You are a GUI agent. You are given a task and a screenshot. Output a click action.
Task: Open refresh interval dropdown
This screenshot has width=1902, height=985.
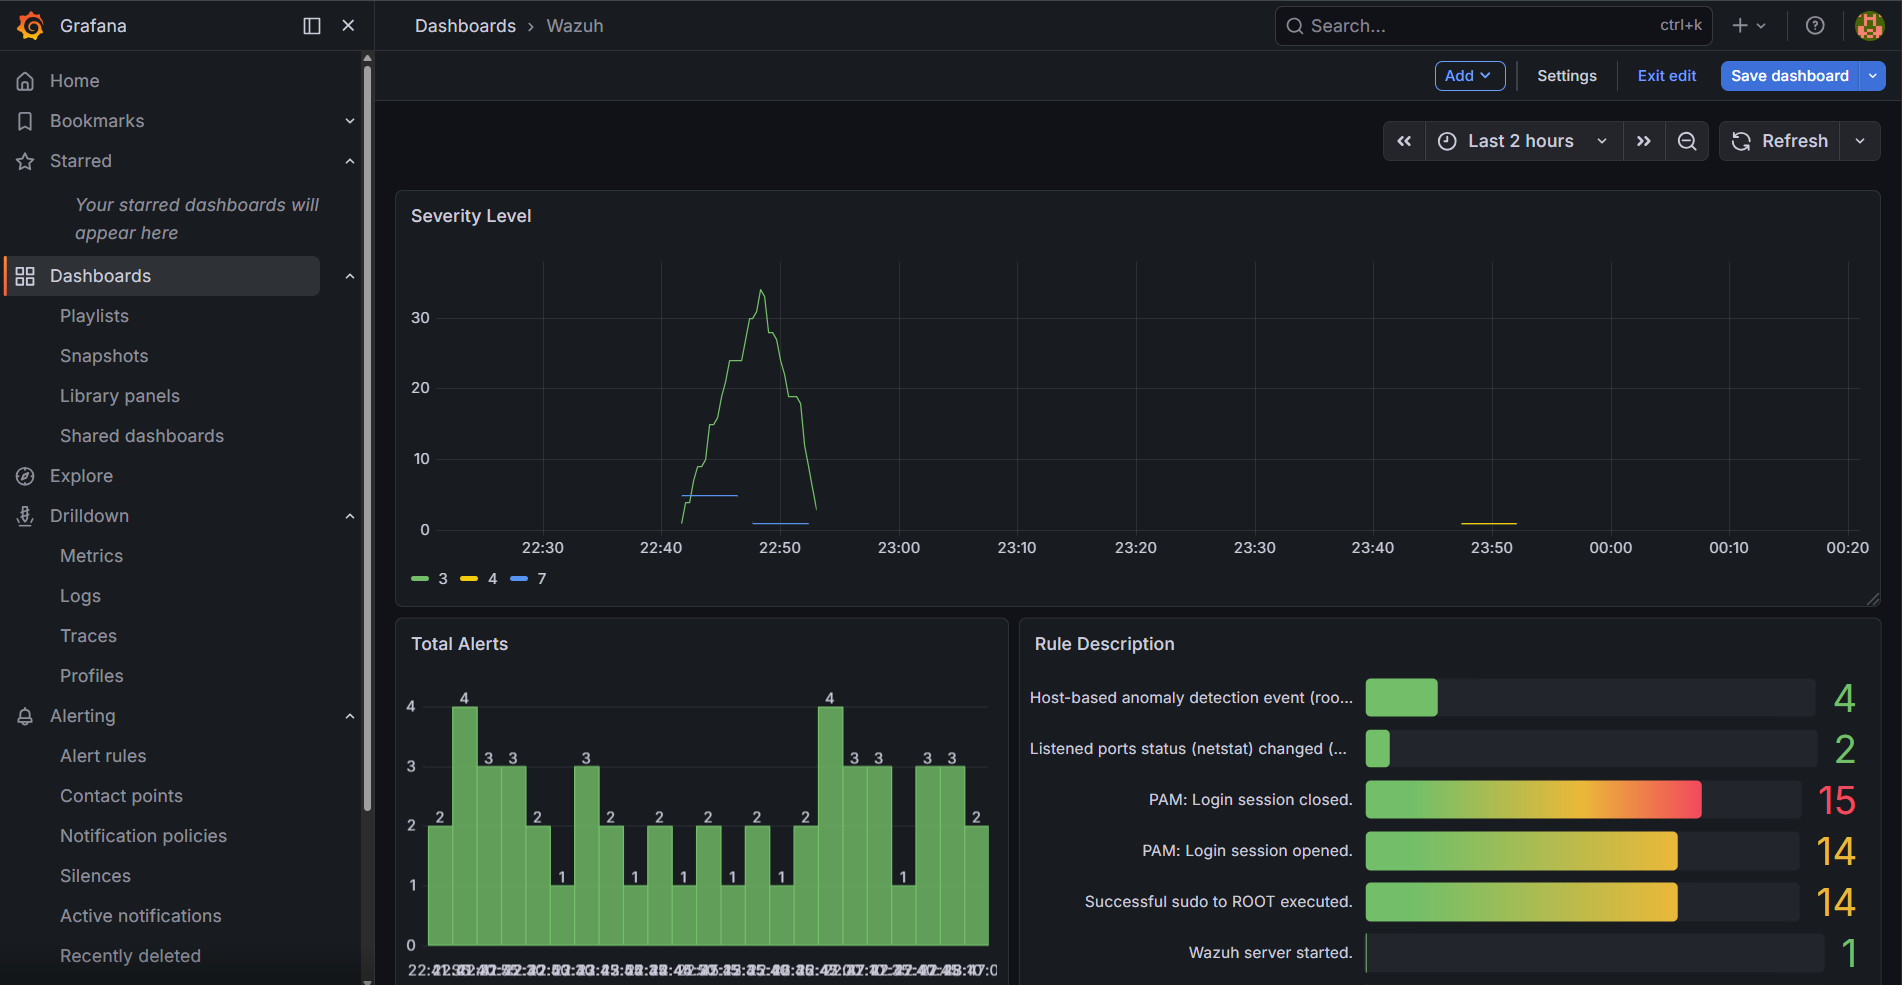point(1860,141)
